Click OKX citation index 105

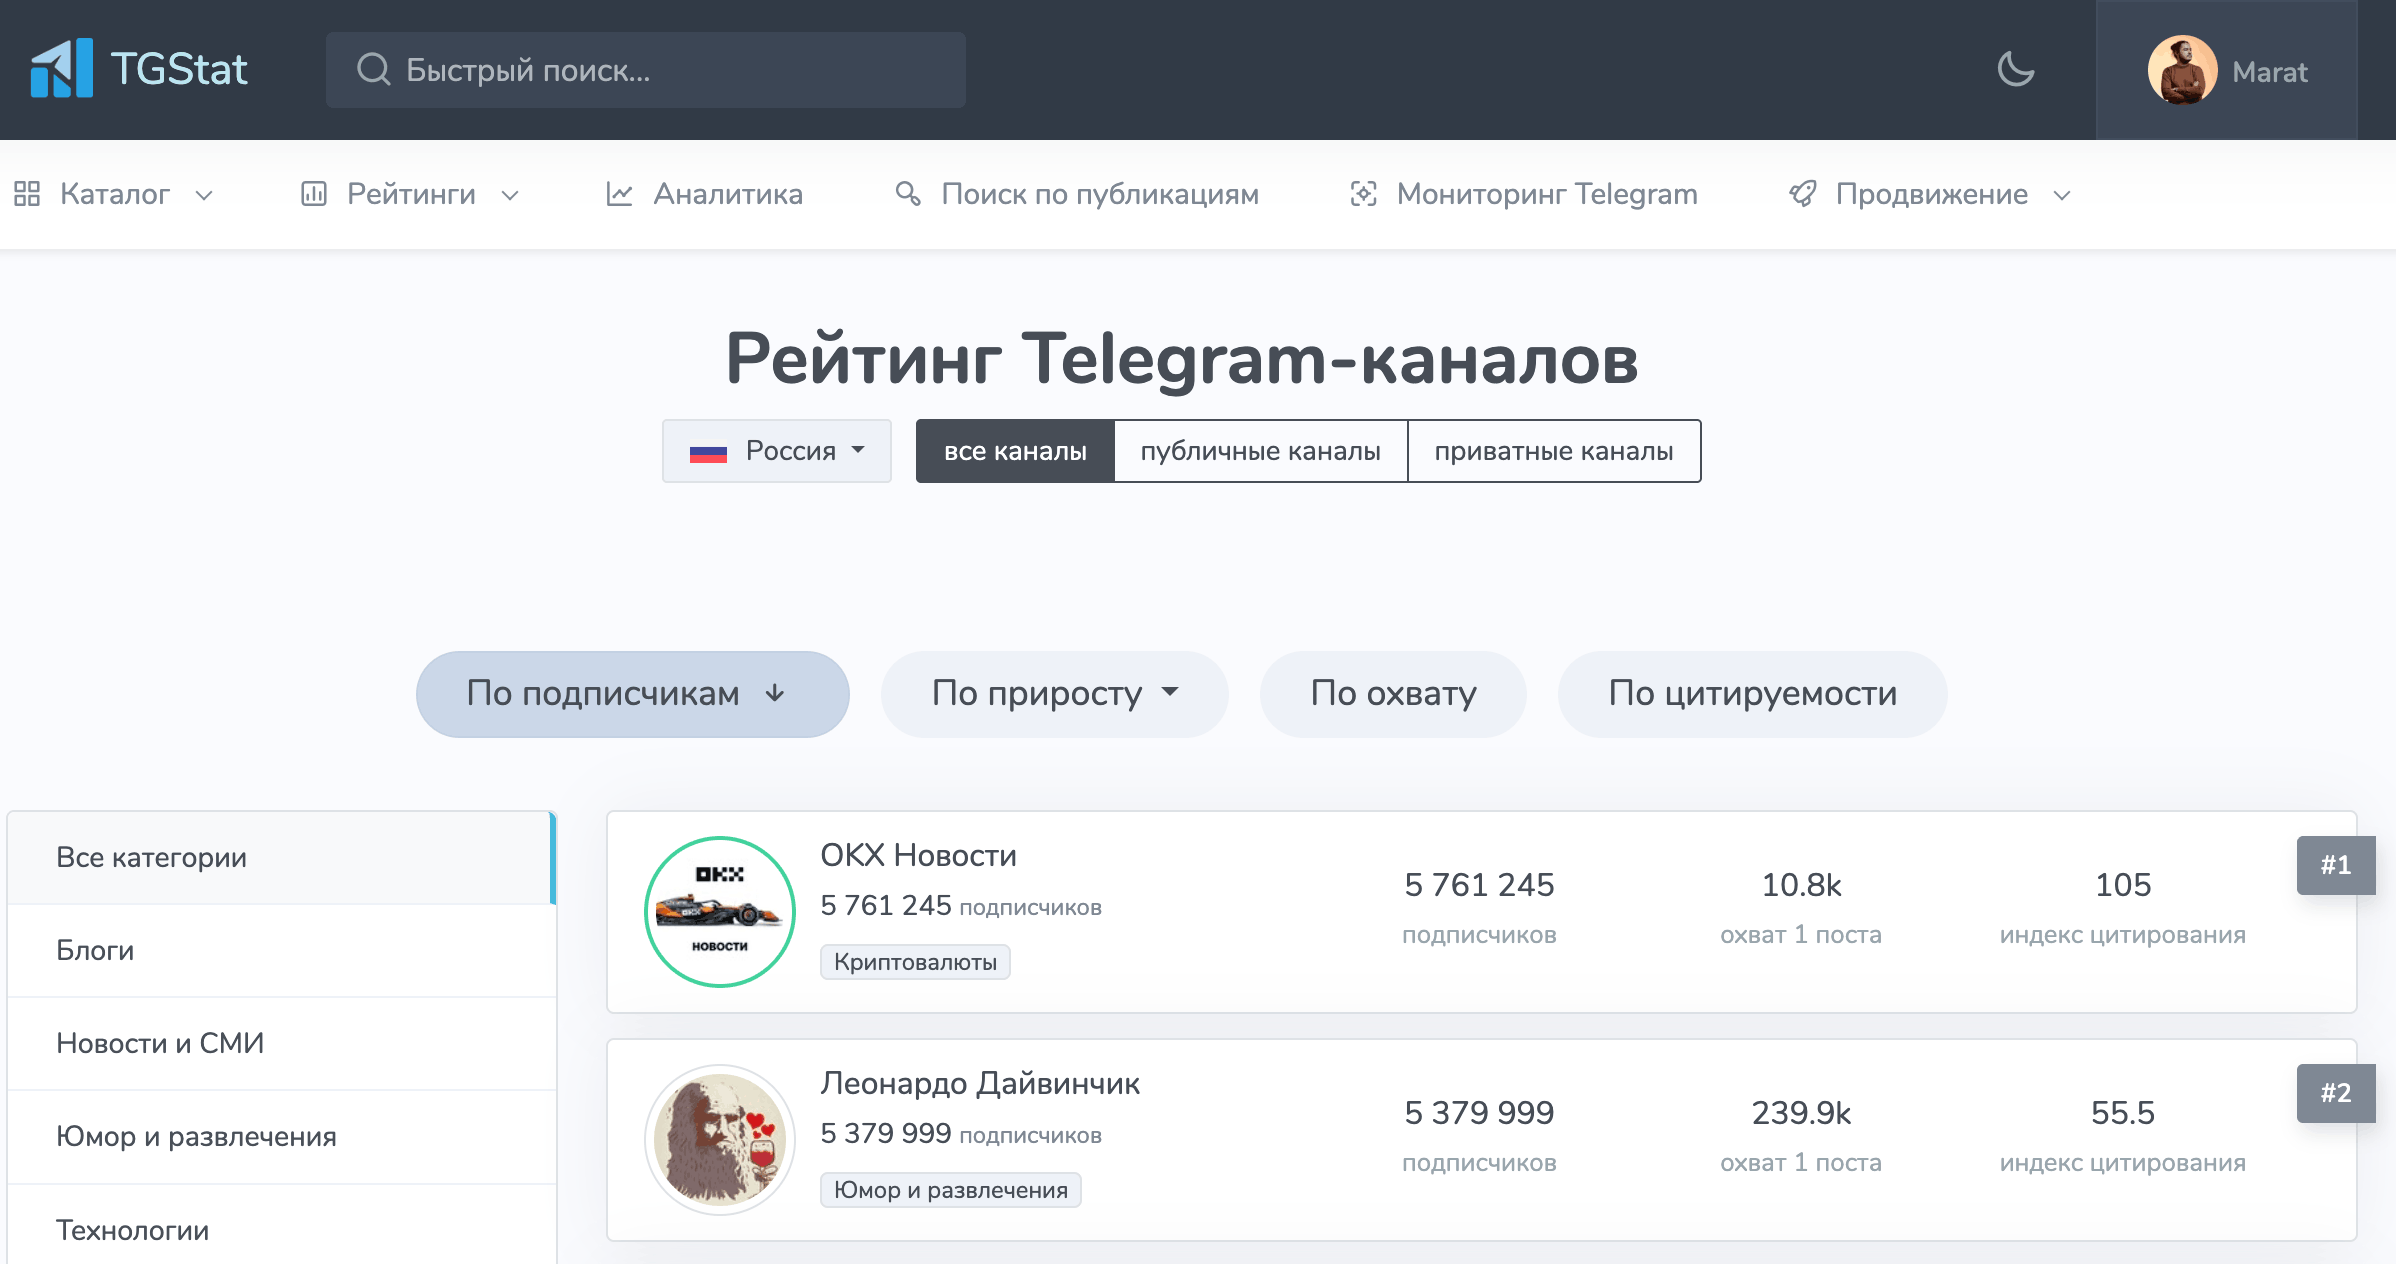(2123, 885)
